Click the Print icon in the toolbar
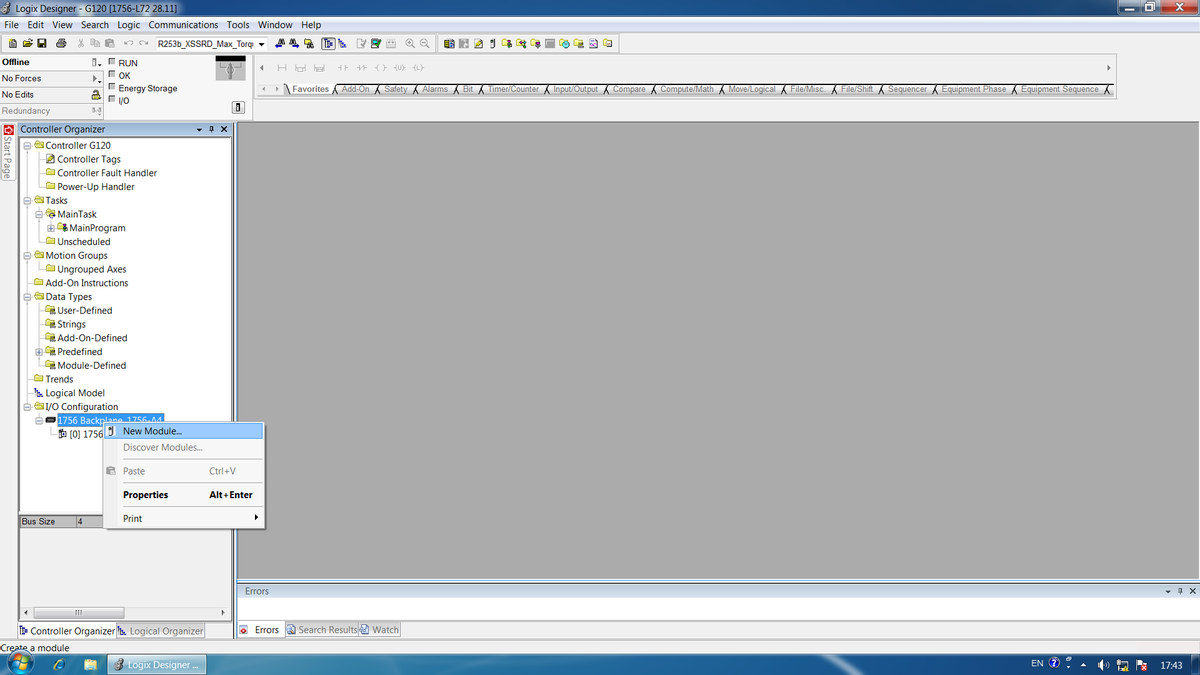Viewport: 1200px width, 675px height. [61, 44]
